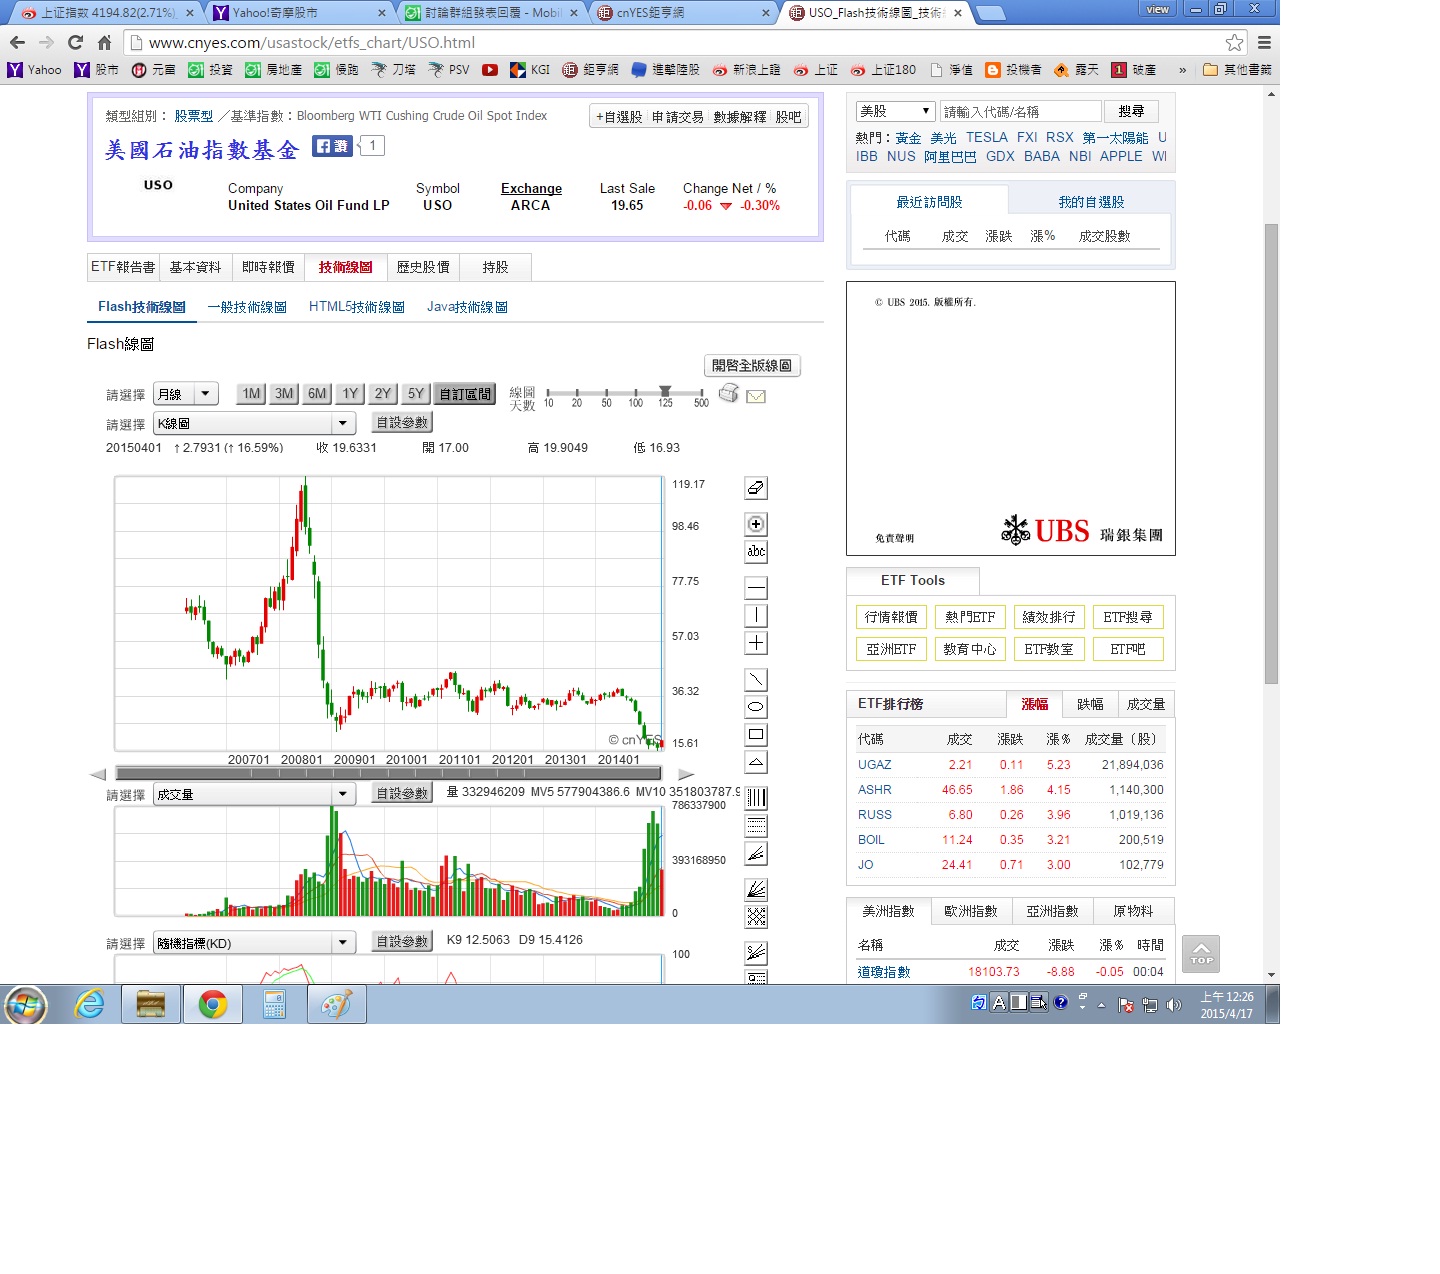1440x1274 pixels.
Task: Select the horizontal line drawing tool
Action: pos(756,588)
